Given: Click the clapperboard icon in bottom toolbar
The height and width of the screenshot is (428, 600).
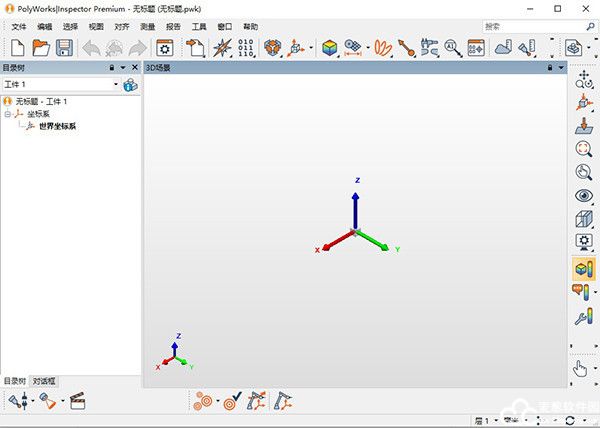Looking at the screenshot, I should point(76,402).
